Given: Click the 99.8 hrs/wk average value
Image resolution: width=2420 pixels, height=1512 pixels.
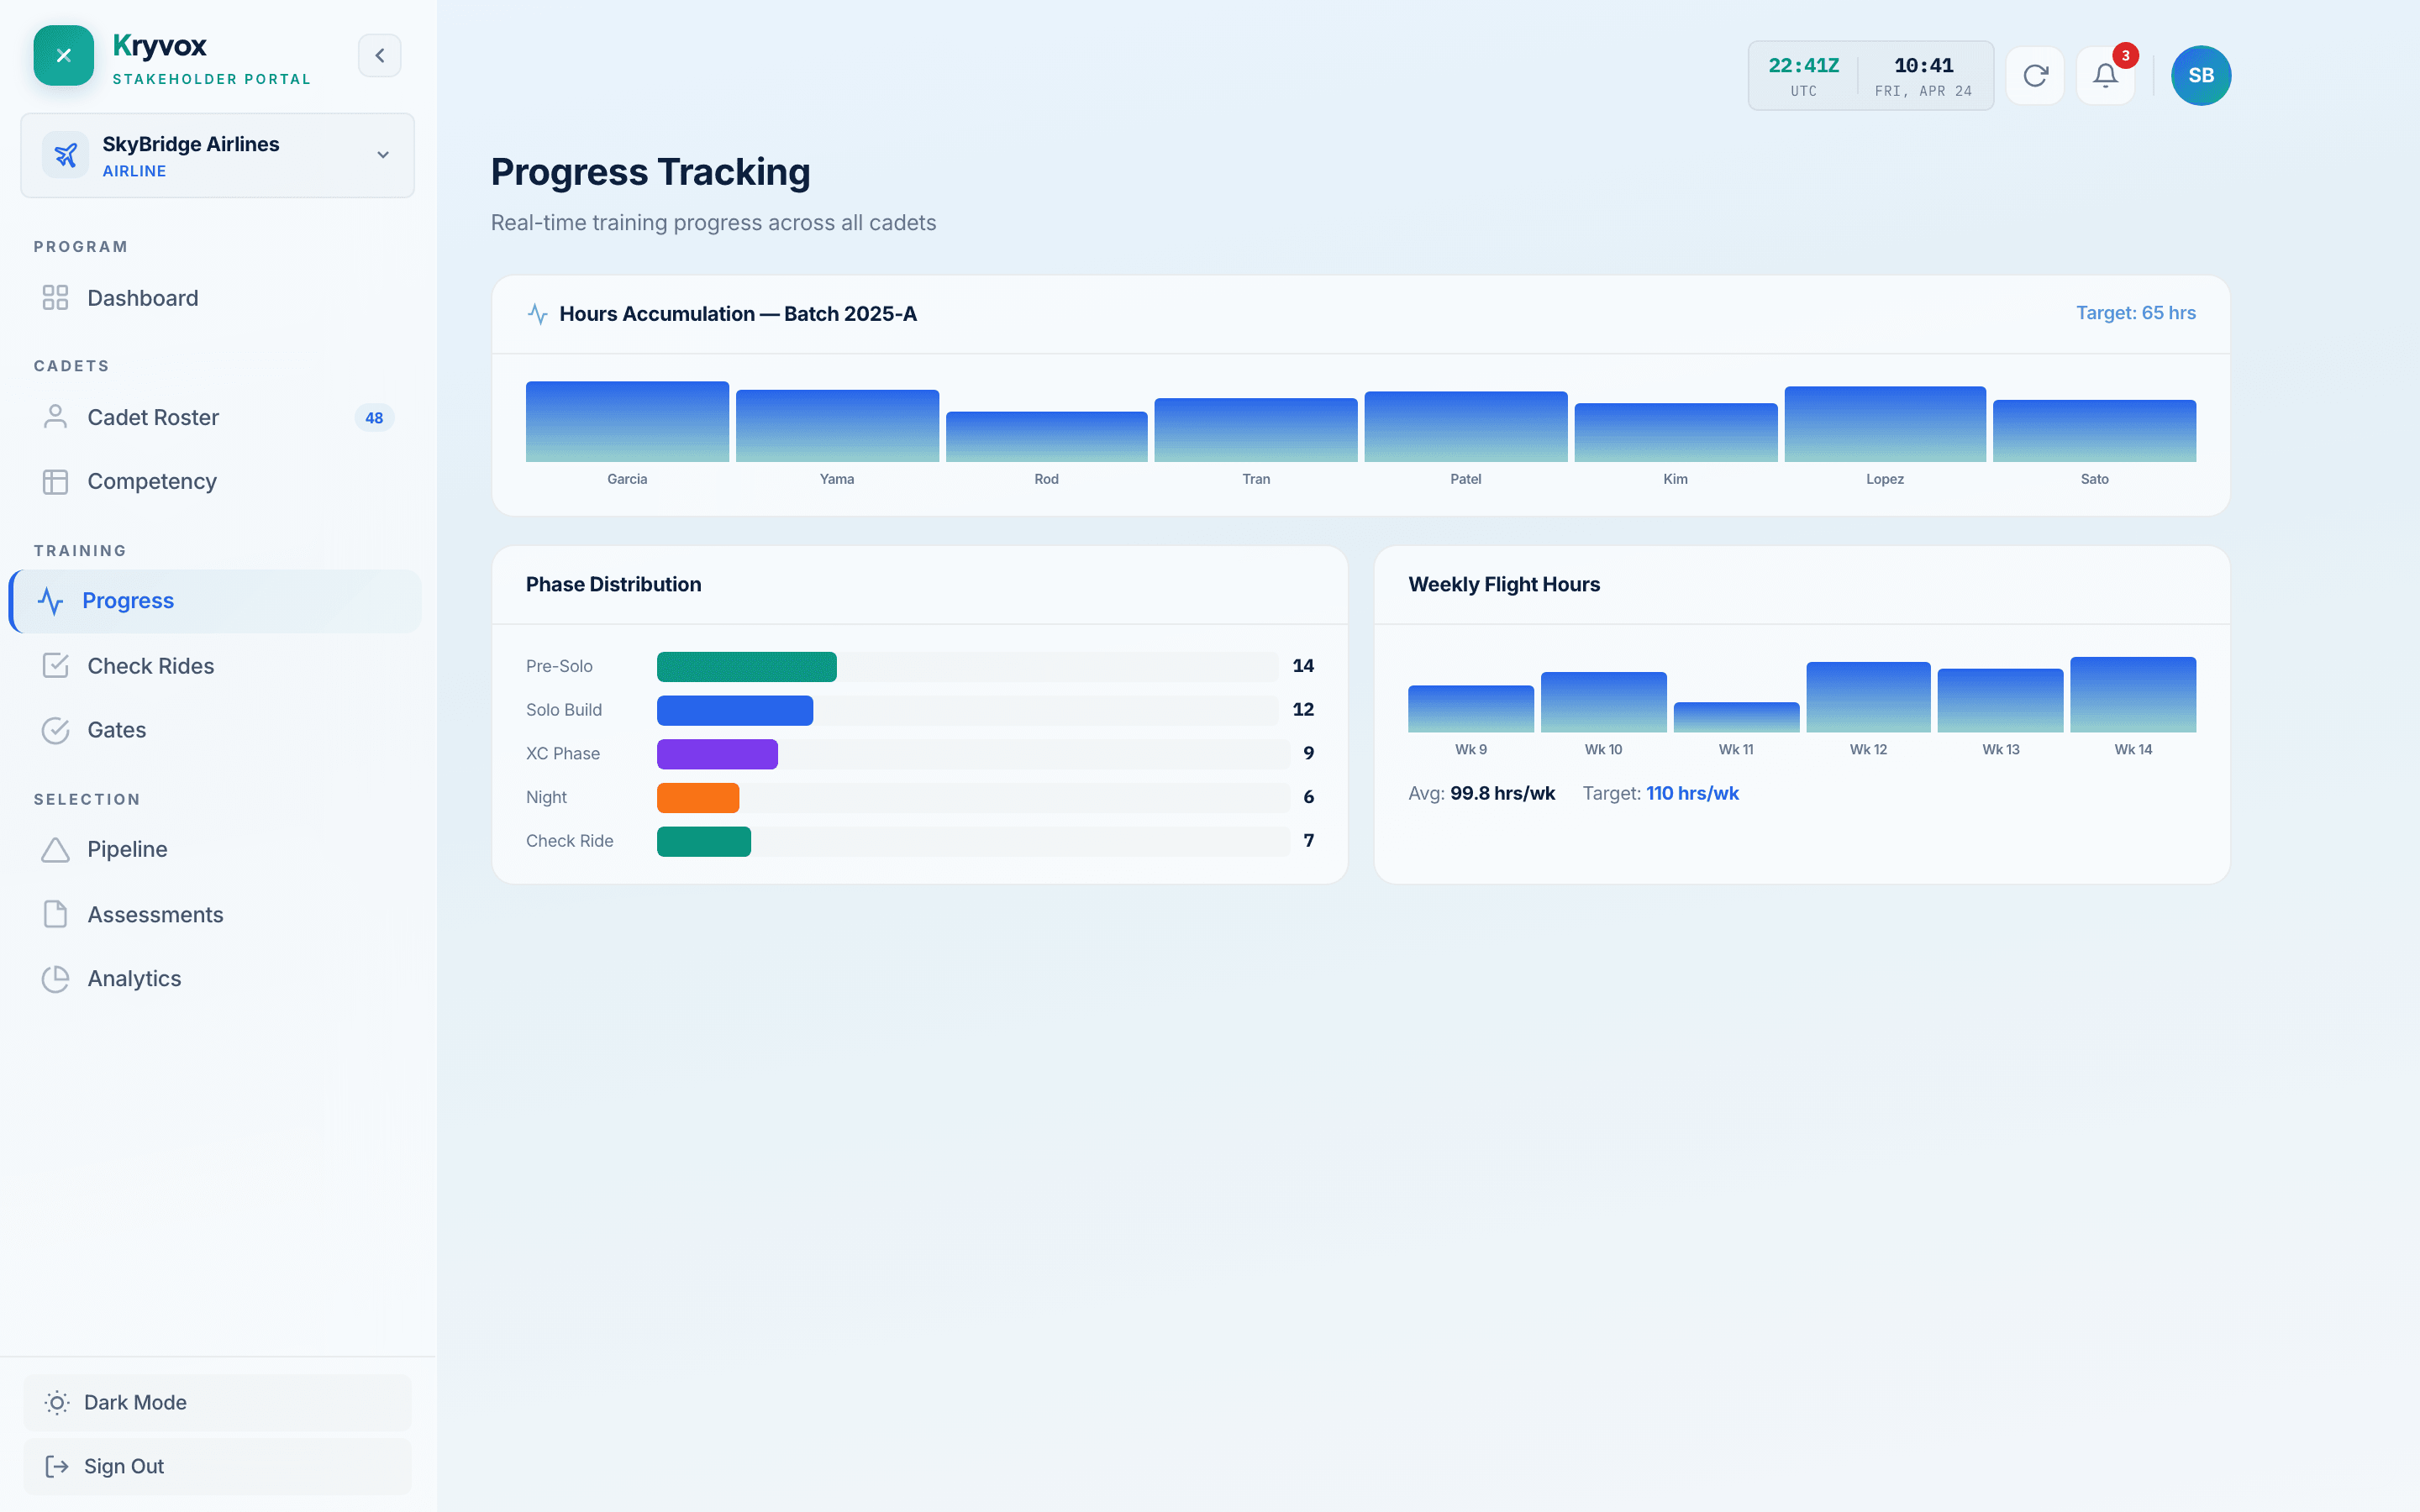Looking at the screenshot, I should click(1502, 793).
